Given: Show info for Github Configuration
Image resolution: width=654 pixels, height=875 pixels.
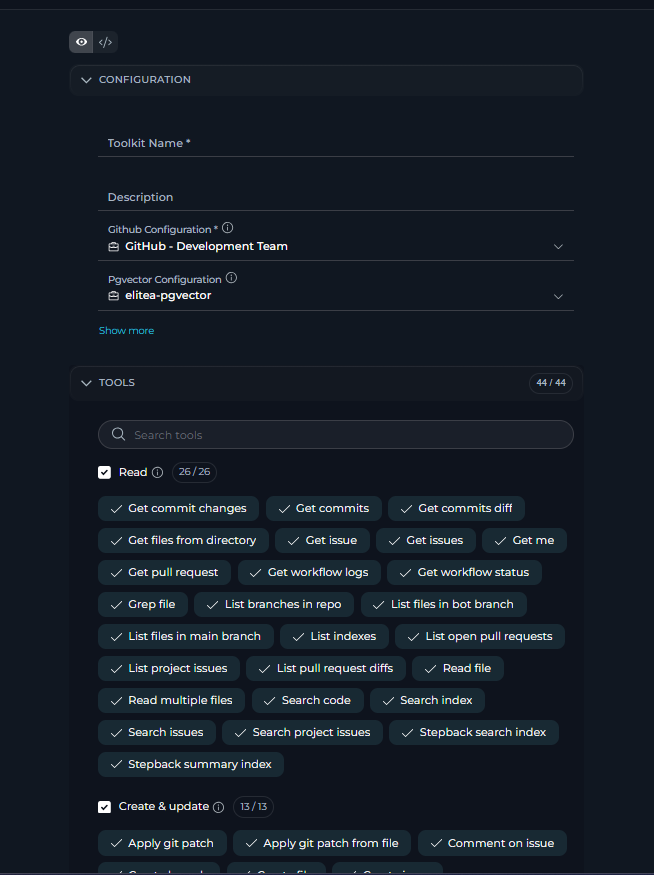Looking at the screenshot, I should 228,228.
